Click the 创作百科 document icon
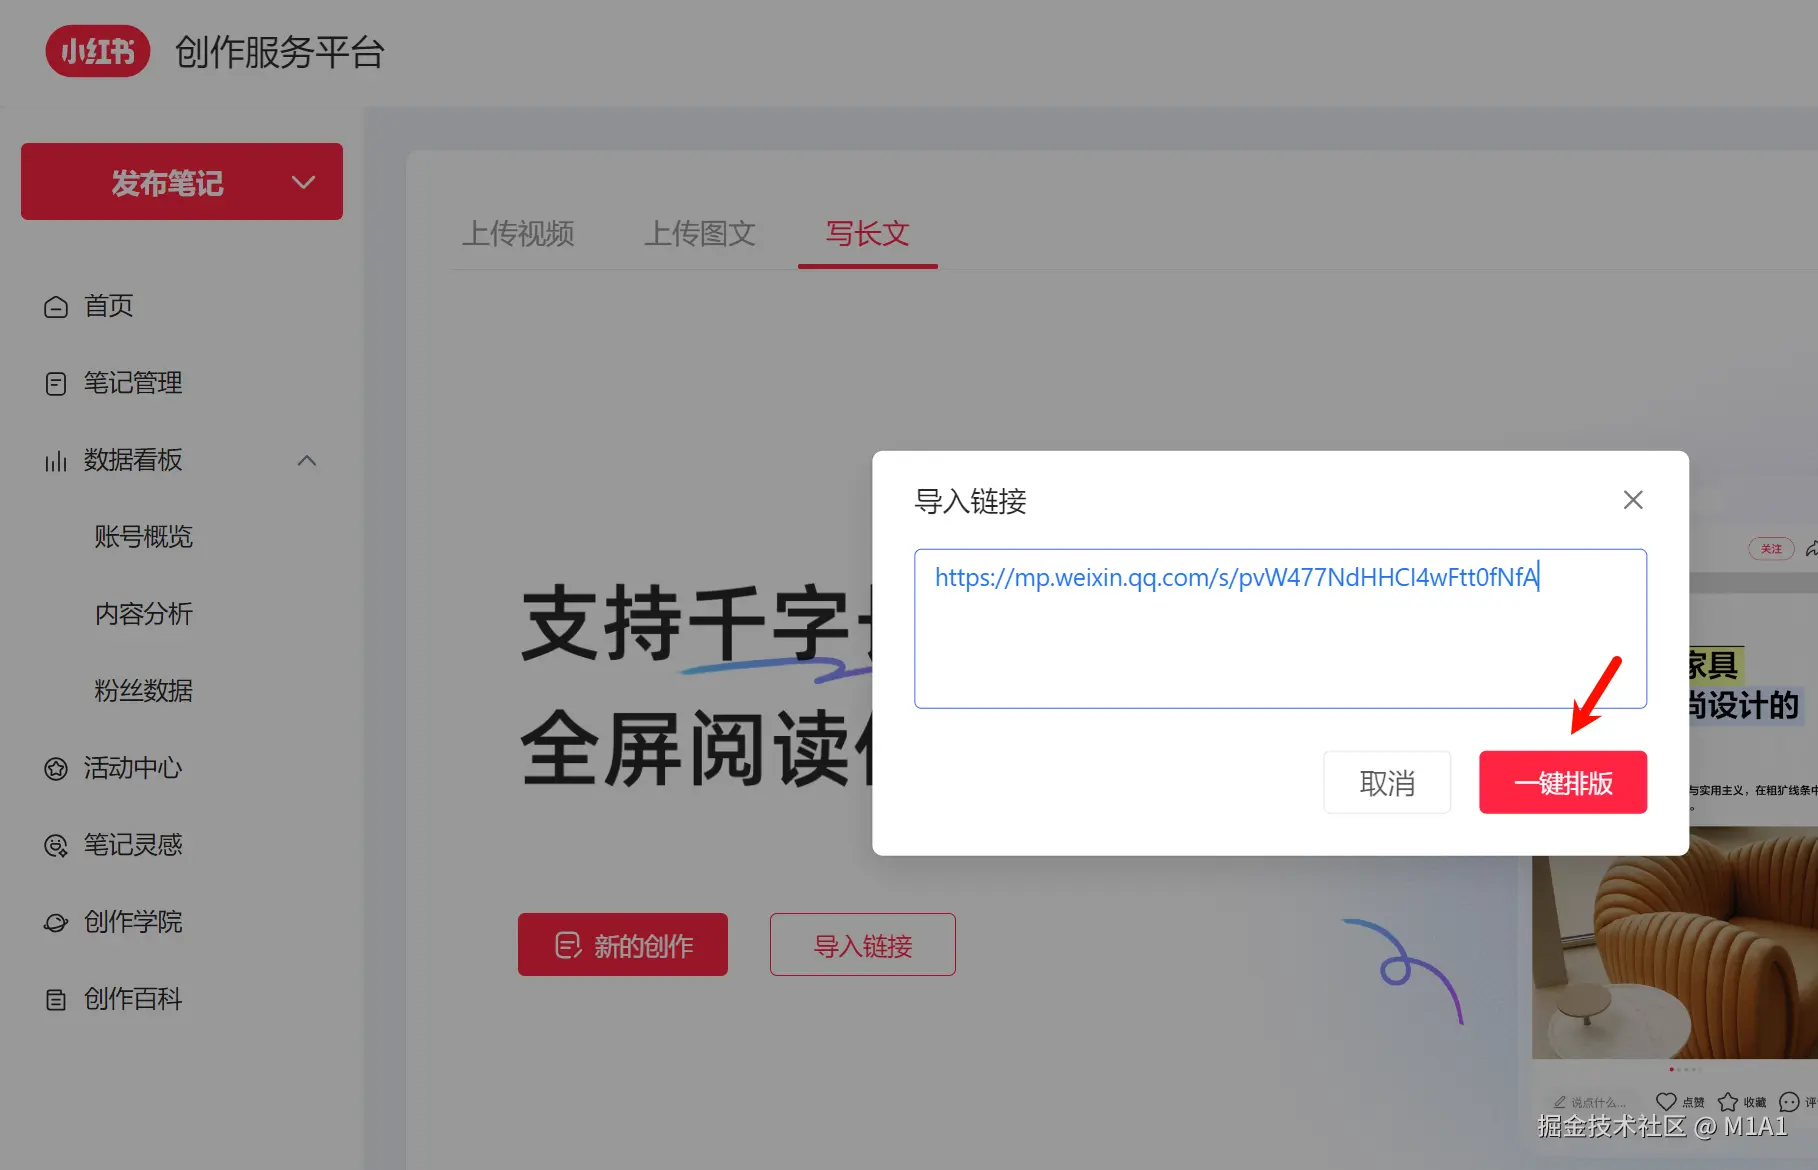 point(56,1000)
